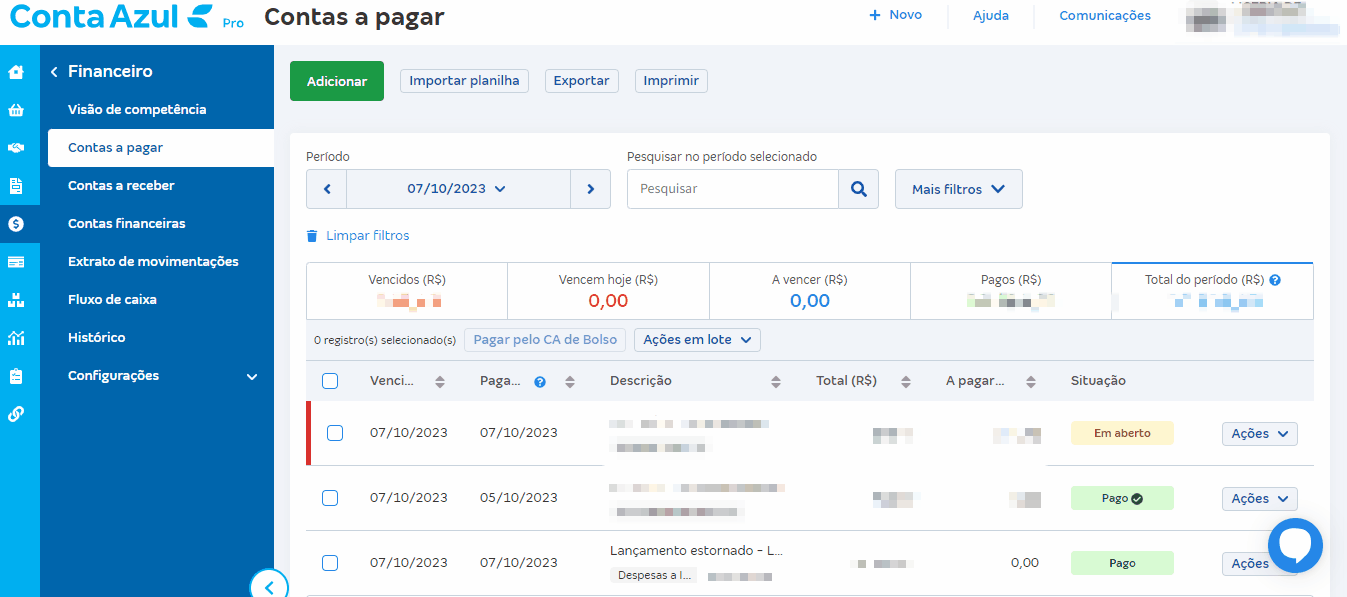This screenshot has width=1347, height=597.
Task: Open the invoice document icon in the sidebar
Action: 18,186
